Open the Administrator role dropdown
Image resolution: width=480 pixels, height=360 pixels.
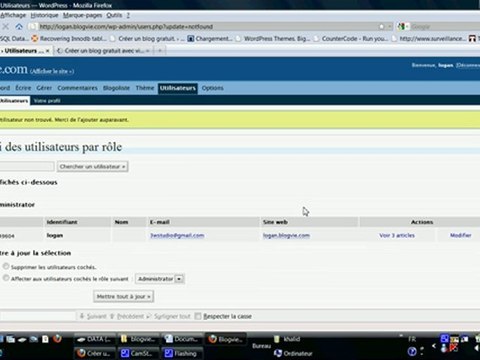(160, 279)
